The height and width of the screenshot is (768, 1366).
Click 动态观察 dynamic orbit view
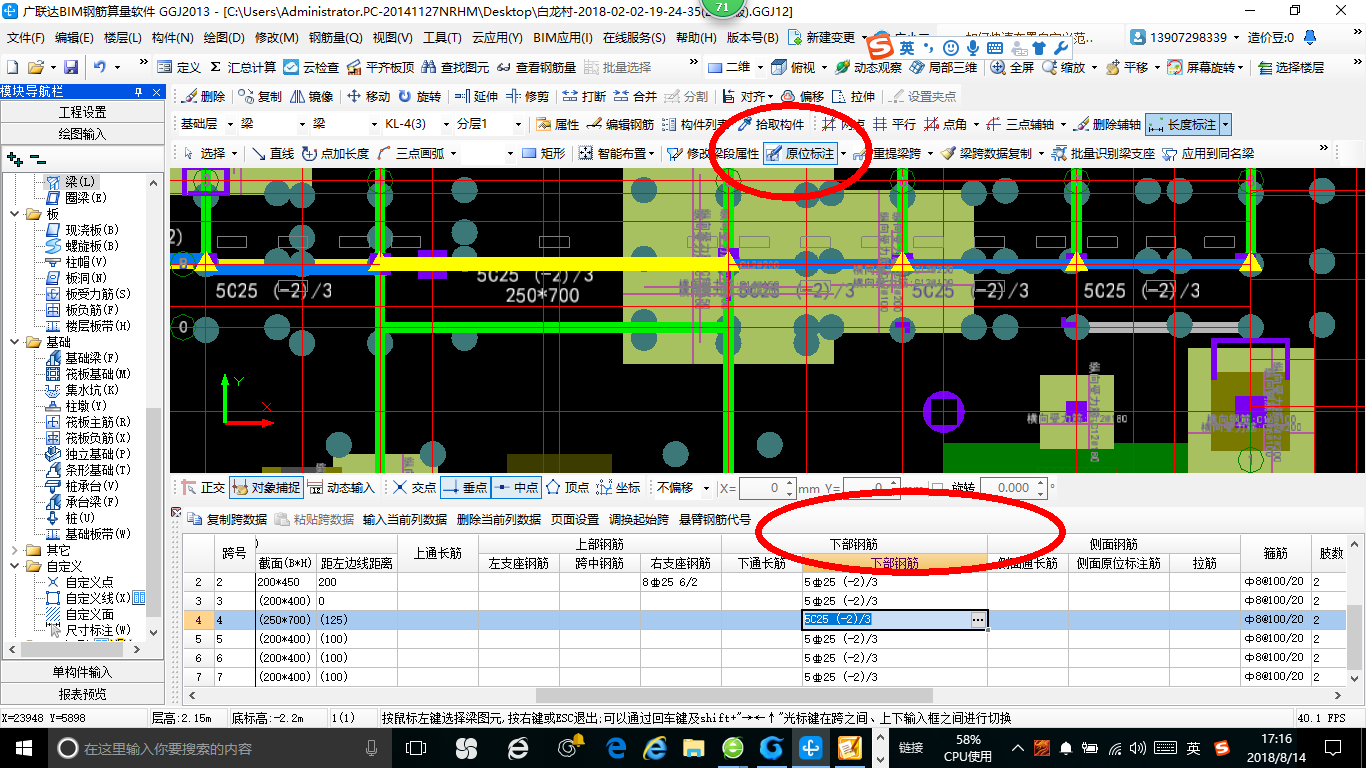(x=869, y=67)
